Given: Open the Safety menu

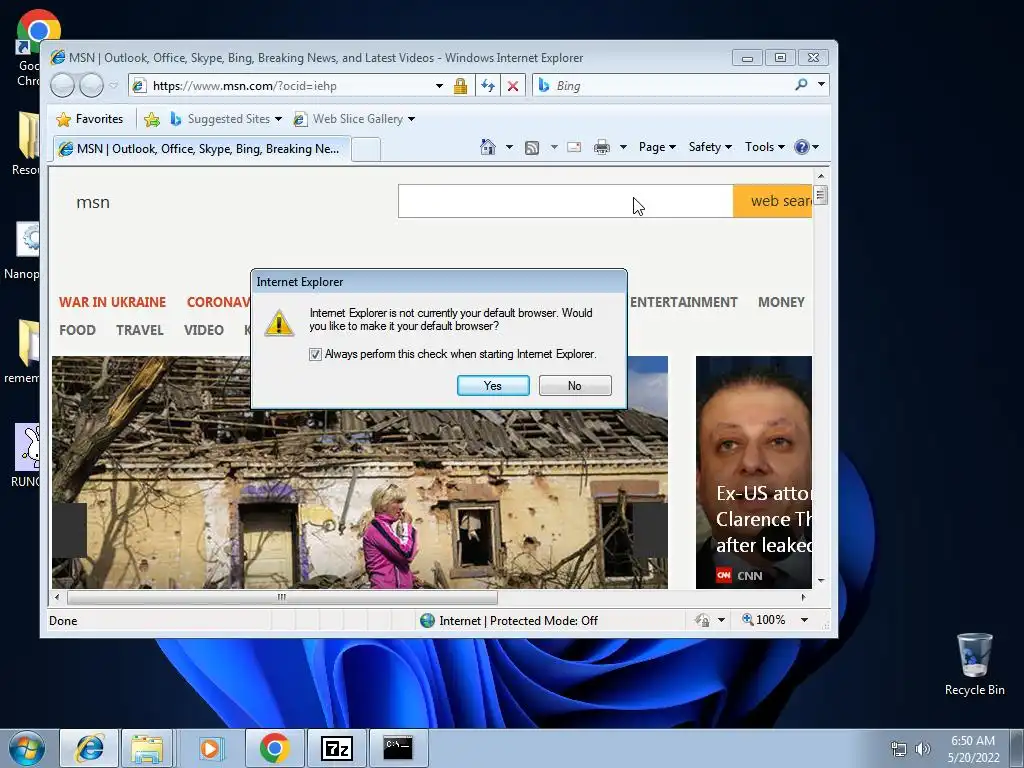Looking at the screenshot, I should [710, 147].
